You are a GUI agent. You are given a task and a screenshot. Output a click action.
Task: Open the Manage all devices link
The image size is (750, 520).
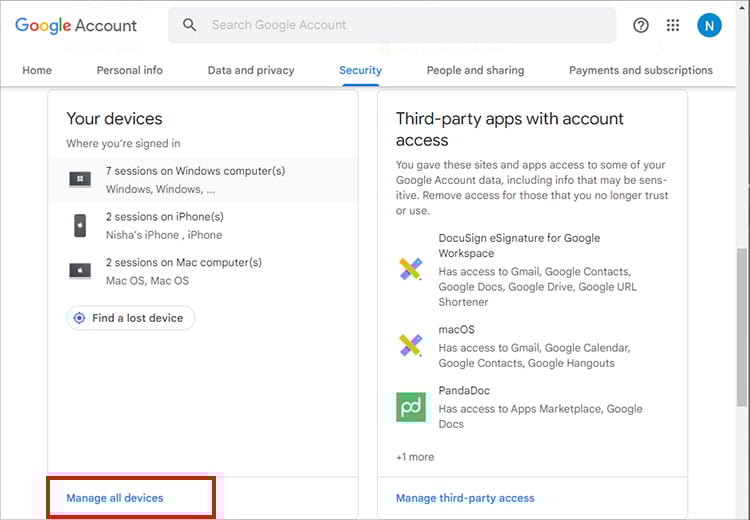(x=115, y=498)
